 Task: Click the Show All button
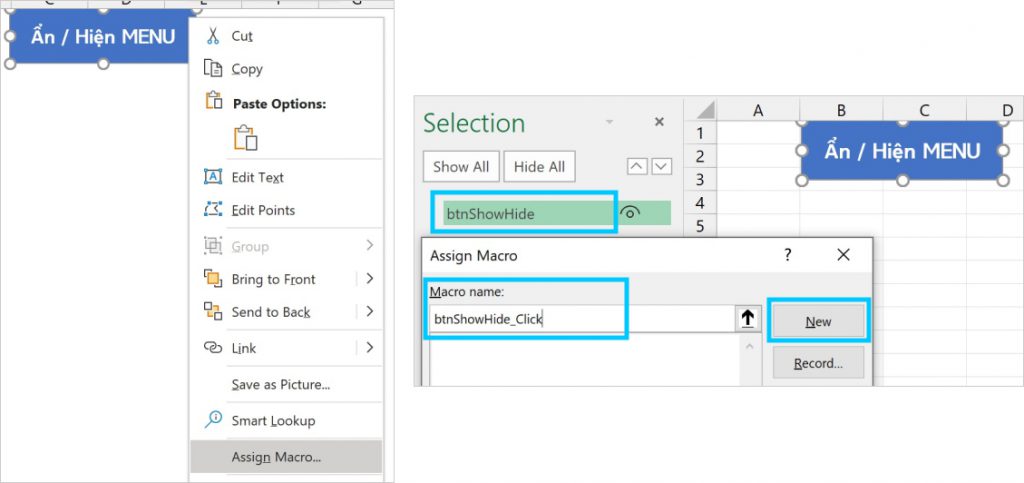[460, 167]
